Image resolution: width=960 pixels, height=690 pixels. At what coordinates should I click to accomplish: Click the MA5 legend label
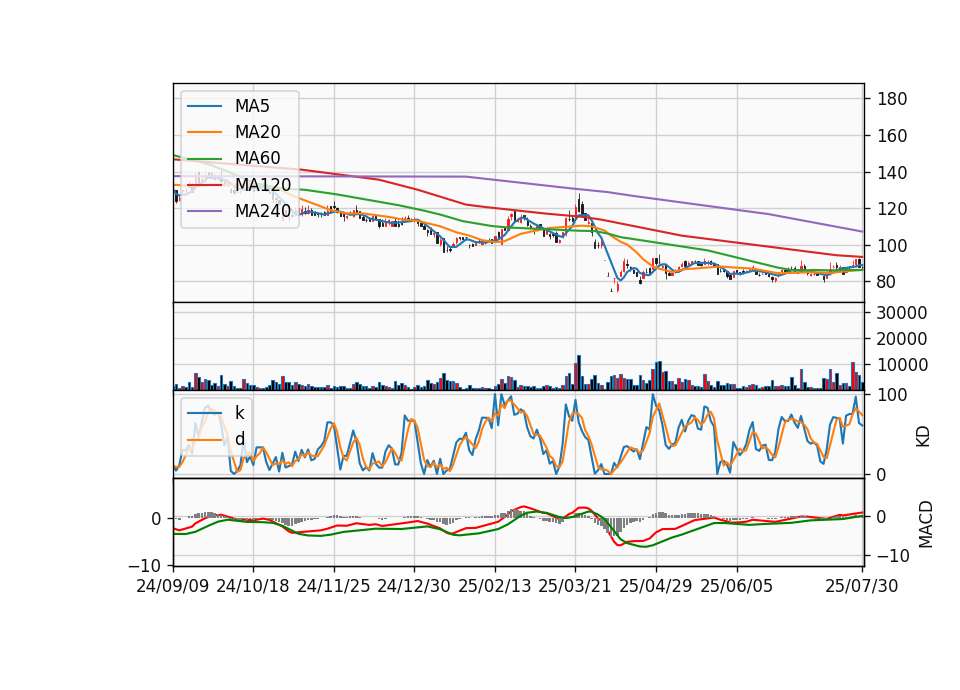(x=252, y=106)
